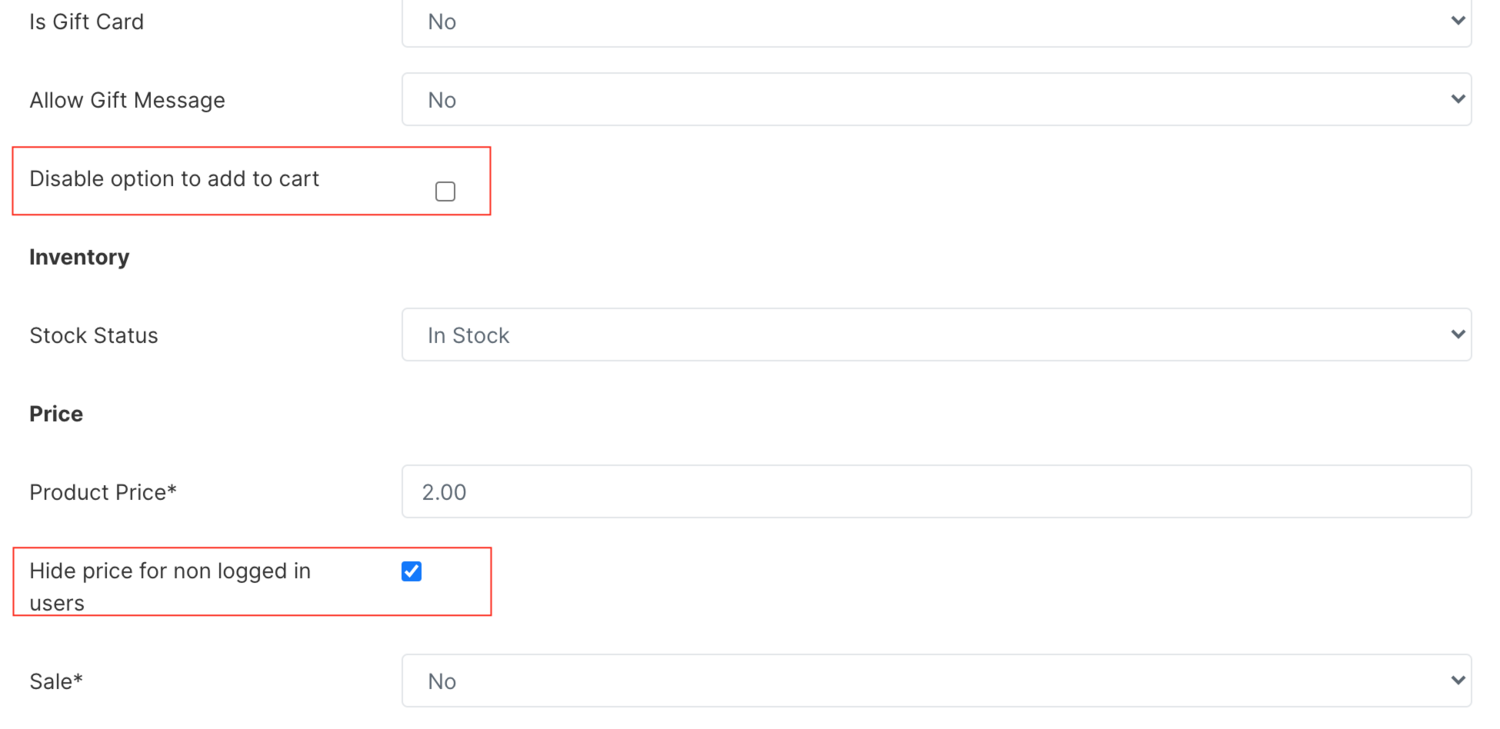
Task: Click the Allow Gift Message chevron arrow
Action: click(1458, 99)
